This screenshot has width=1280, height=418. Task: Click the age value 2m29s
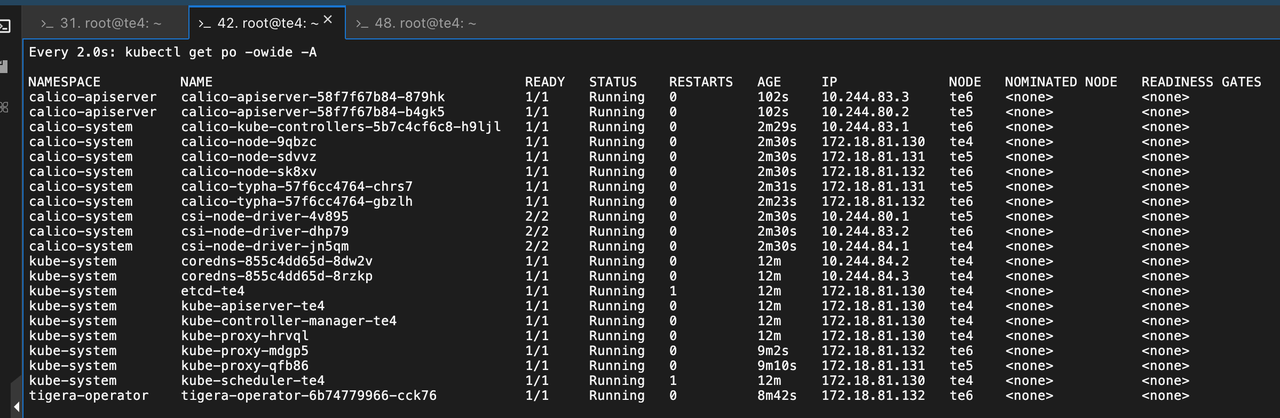[777, 127]
